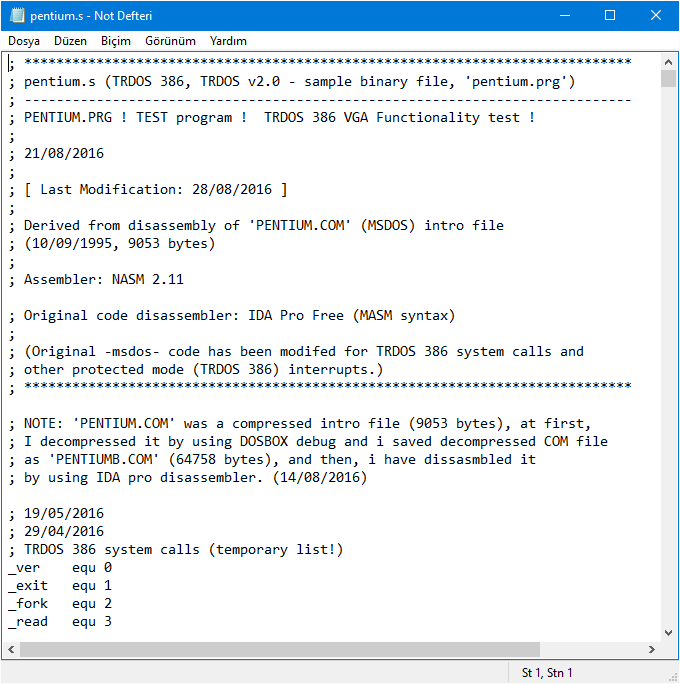The width and height of the screenshot is (680, 684).
Task: Click the 'by using IDA pro disassembler' line
Action: [188, 478]
